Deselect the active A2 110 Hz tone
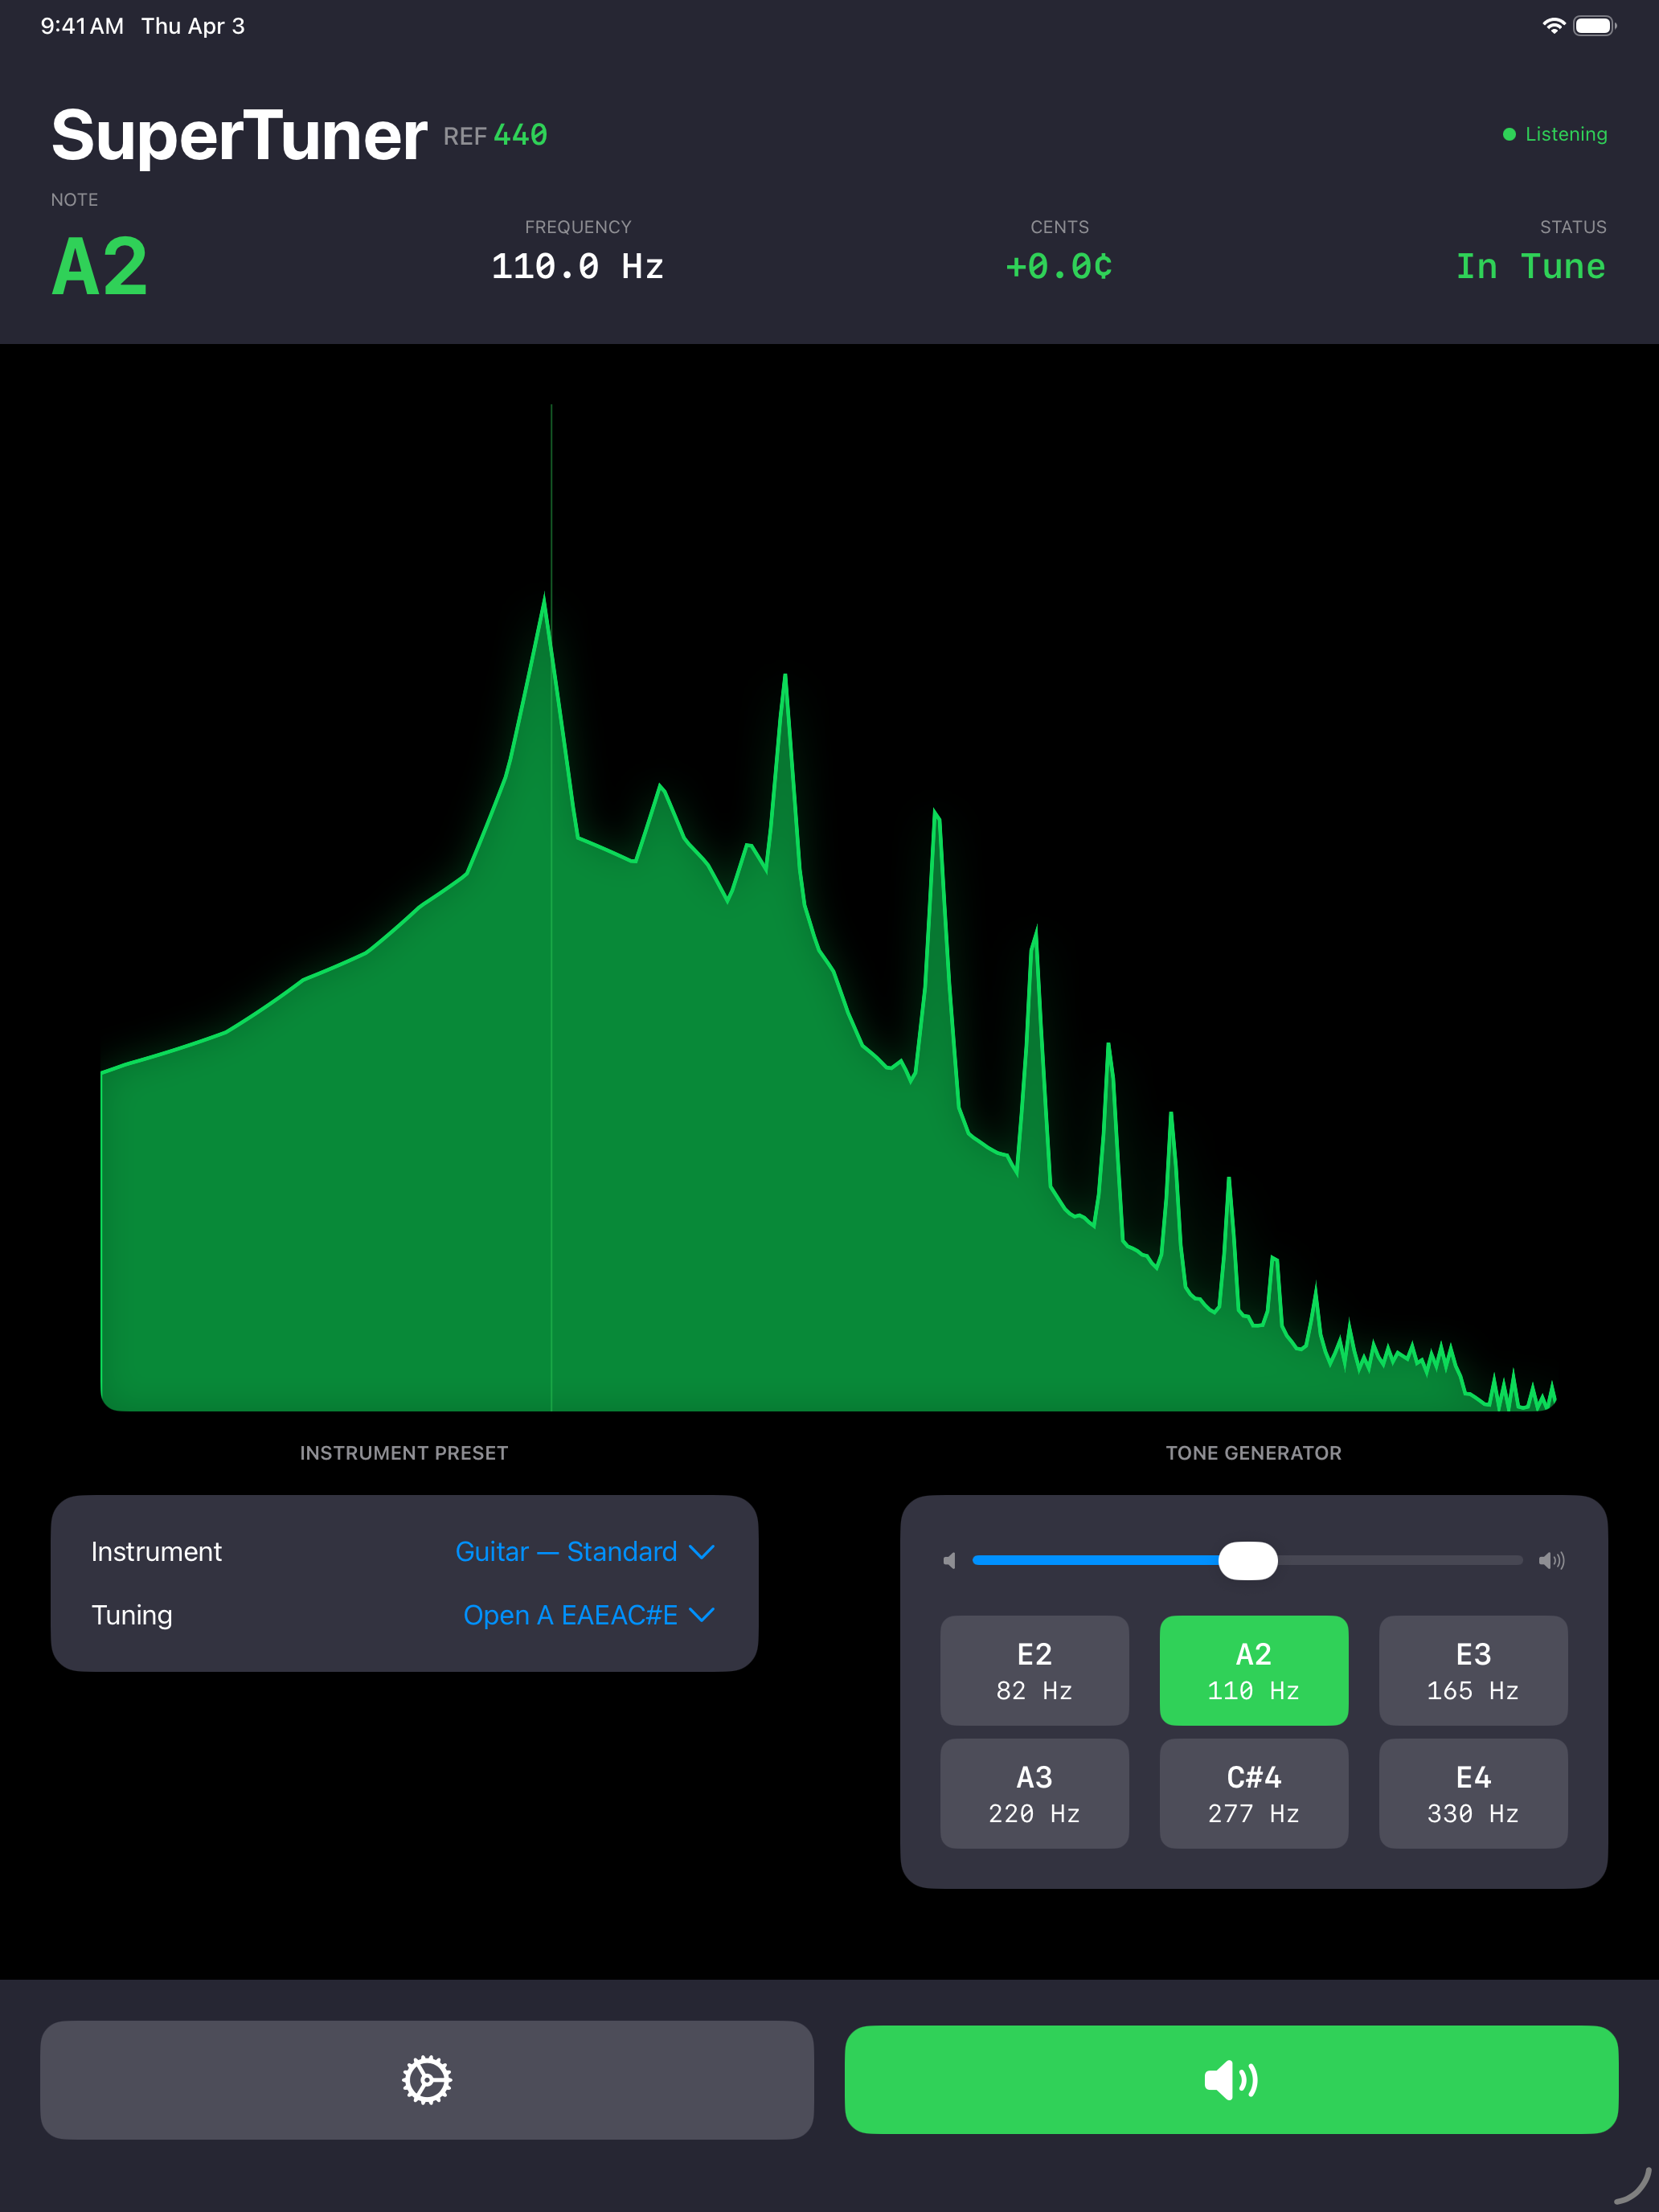 coord(1253,1670)
